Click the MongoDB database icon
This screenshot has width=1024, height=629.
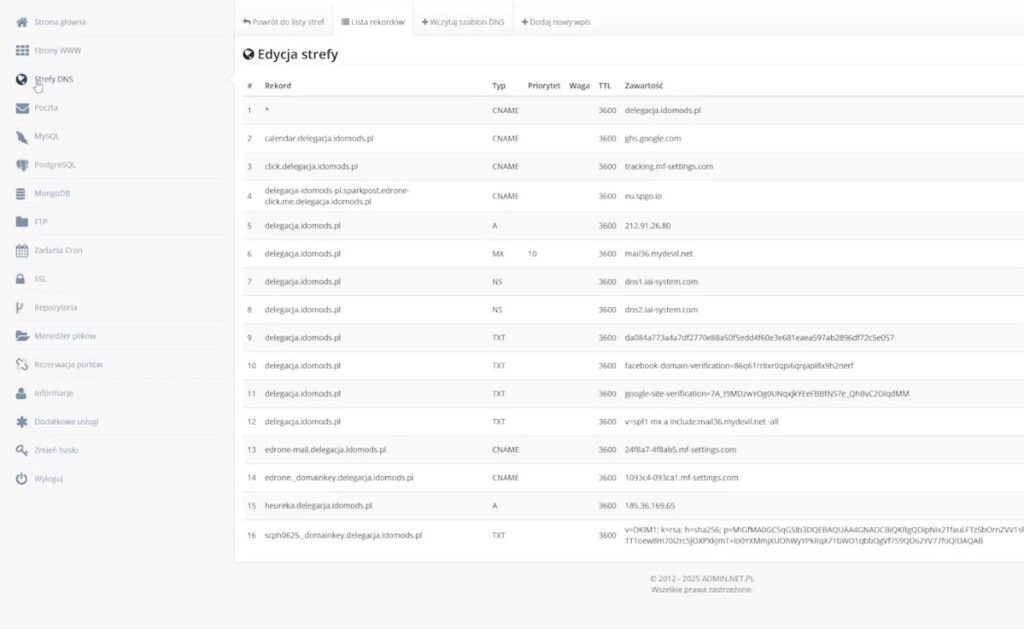[21, 193]
